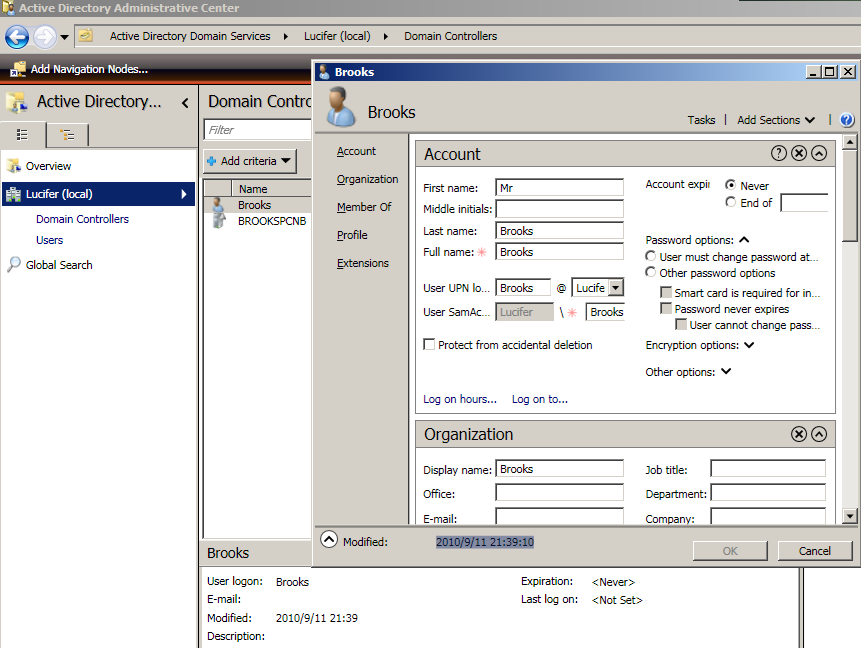The image size is (861, 648).
Task: Click the Middle initials field
Action: pyautogui.click(x=559, y=209)
